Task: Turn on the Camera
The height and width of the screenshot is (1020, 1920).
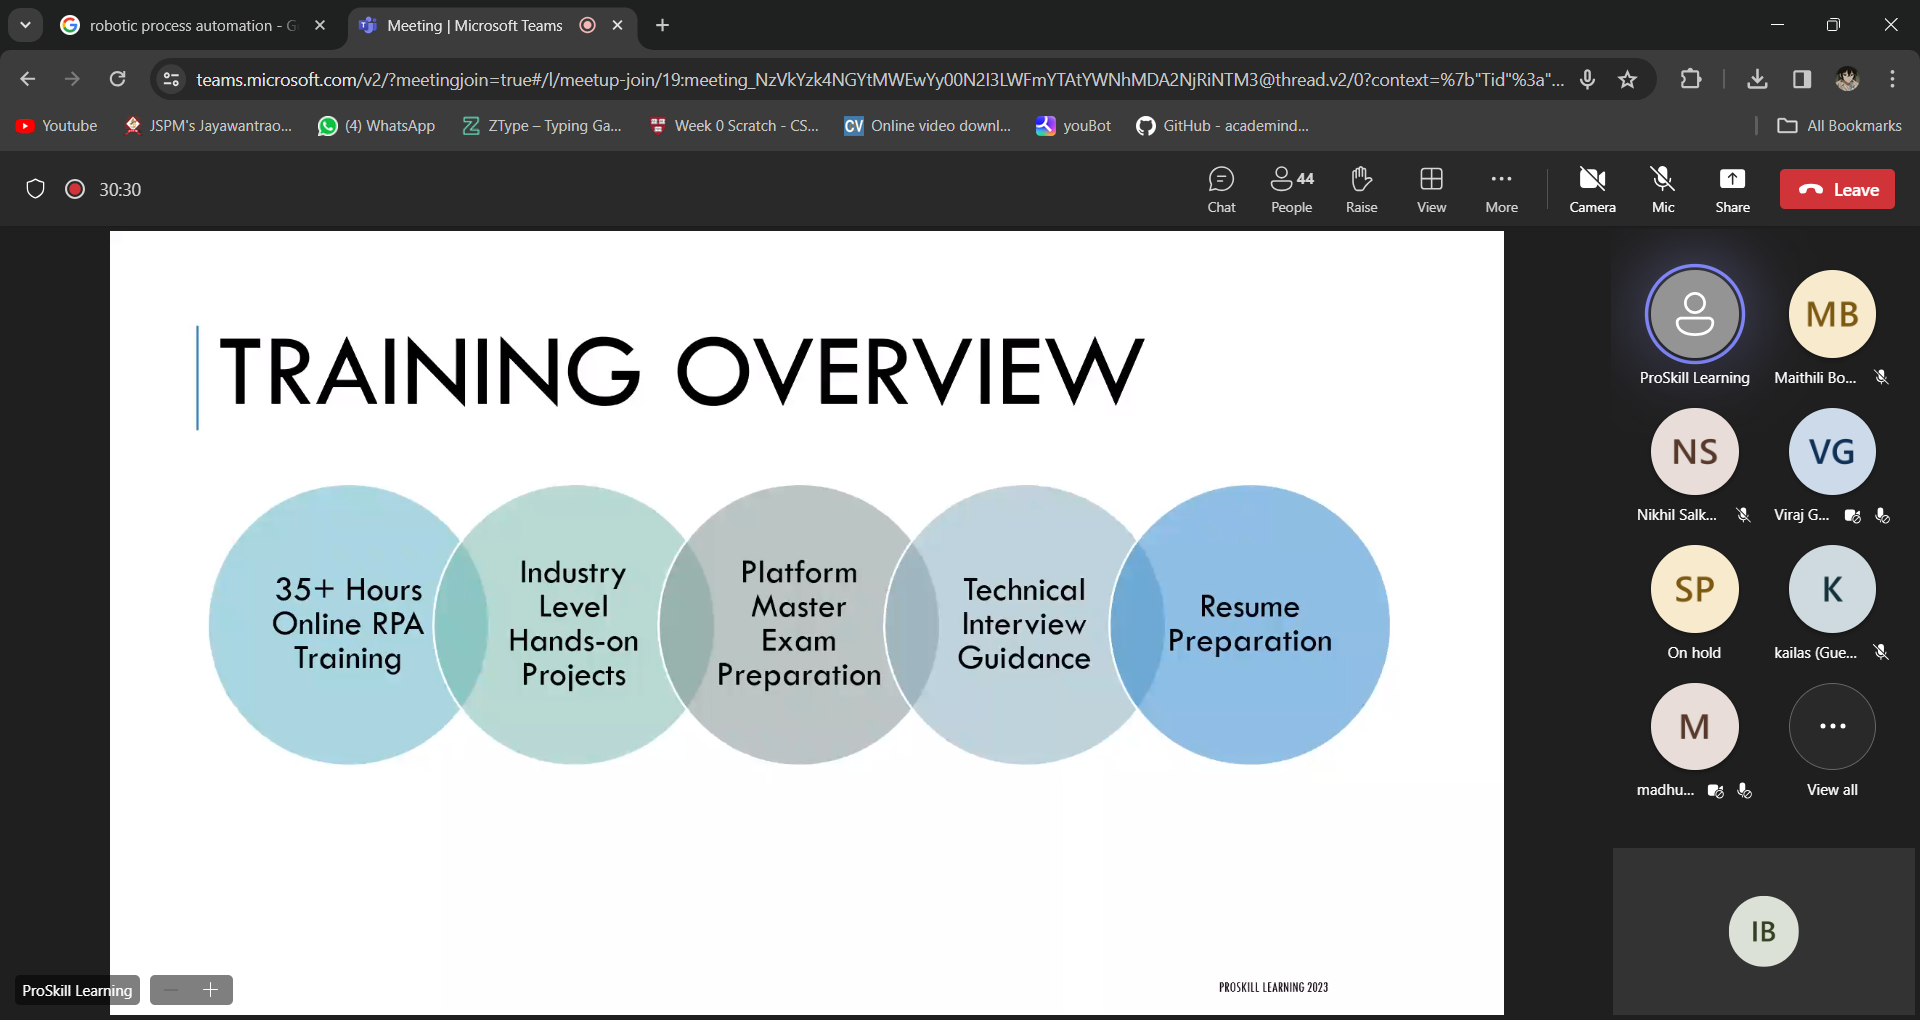Action: (x=1592, y=189)
